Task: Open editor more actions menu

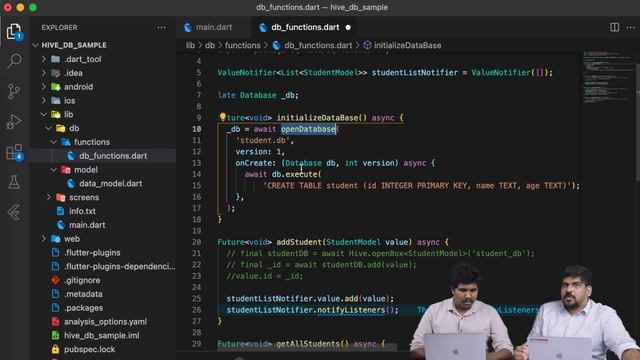Action: (631, 27)
